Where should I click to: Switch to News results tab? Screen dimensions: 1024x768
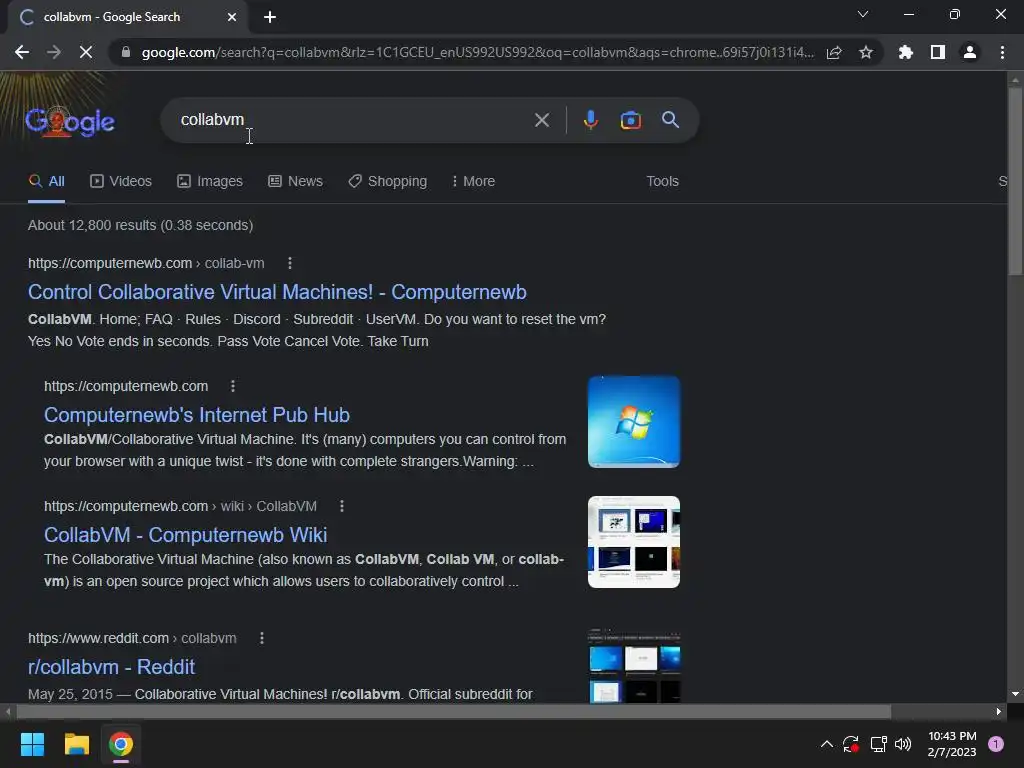[295, 182]
